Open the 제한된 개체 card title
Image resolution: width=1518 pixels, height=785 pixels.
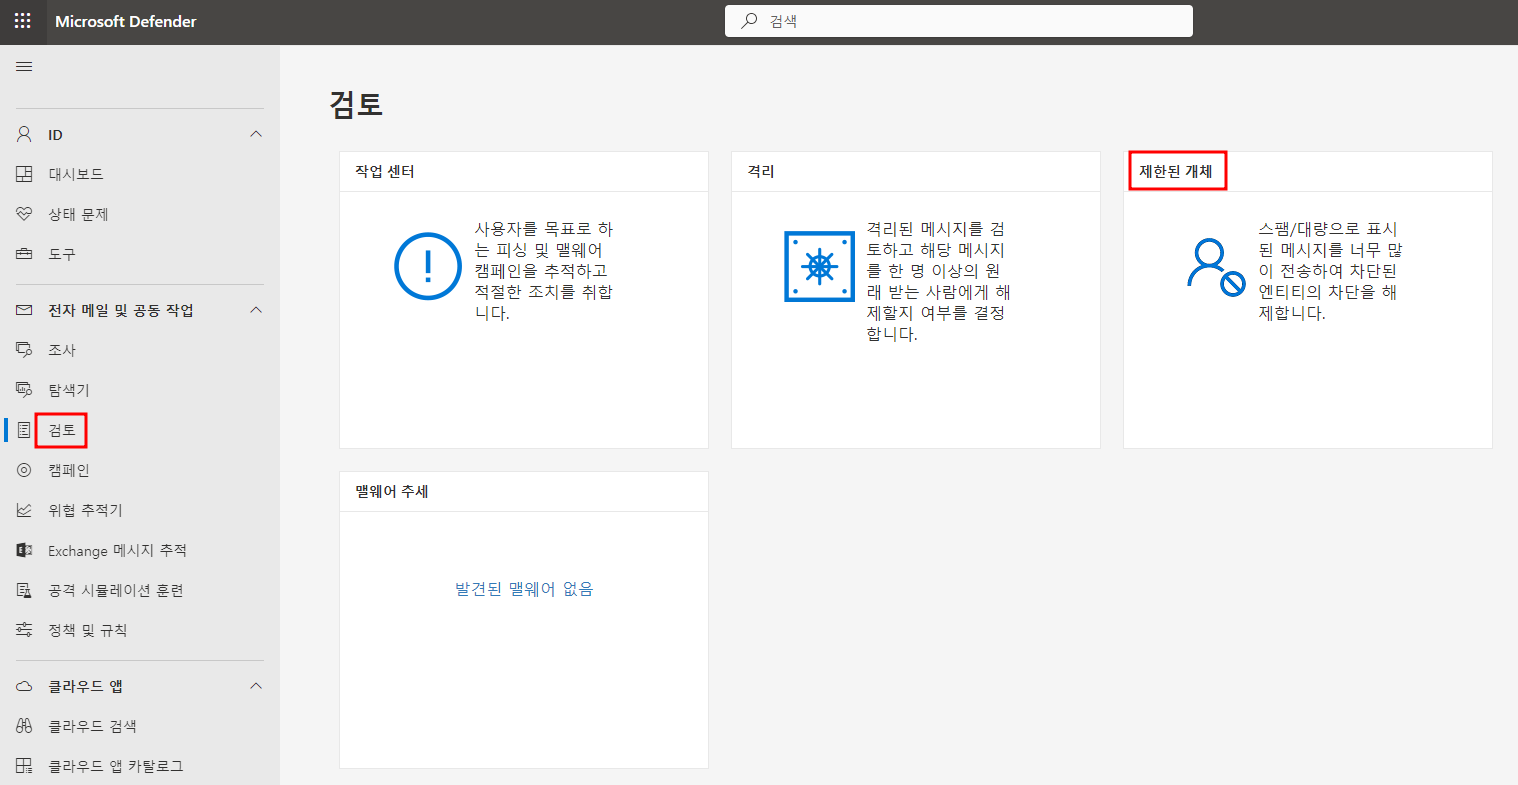(x=1176, y=172)
